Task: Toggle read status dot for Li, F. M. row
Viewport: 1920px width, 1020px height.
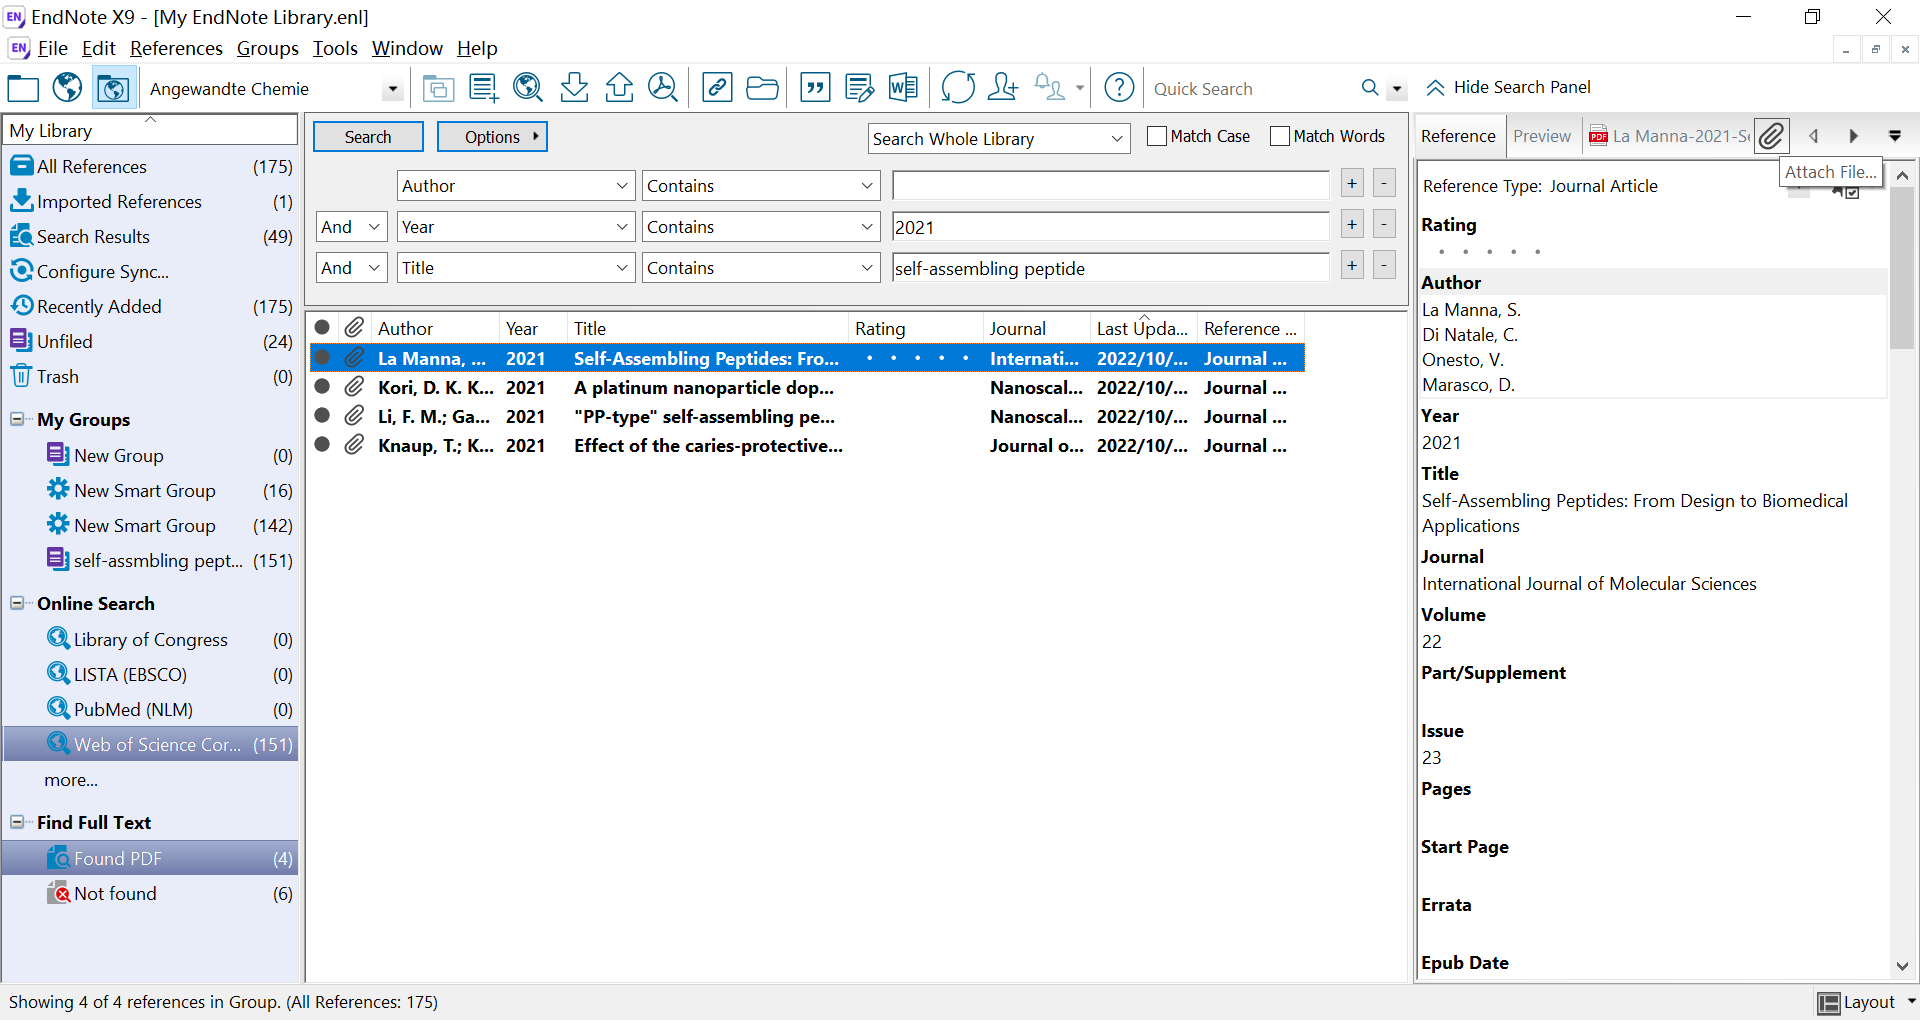Action: tap(322, 415)
